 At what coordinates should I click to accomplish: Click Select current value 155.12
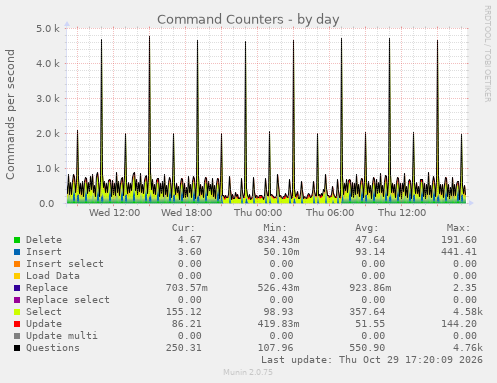coord(184,312)
